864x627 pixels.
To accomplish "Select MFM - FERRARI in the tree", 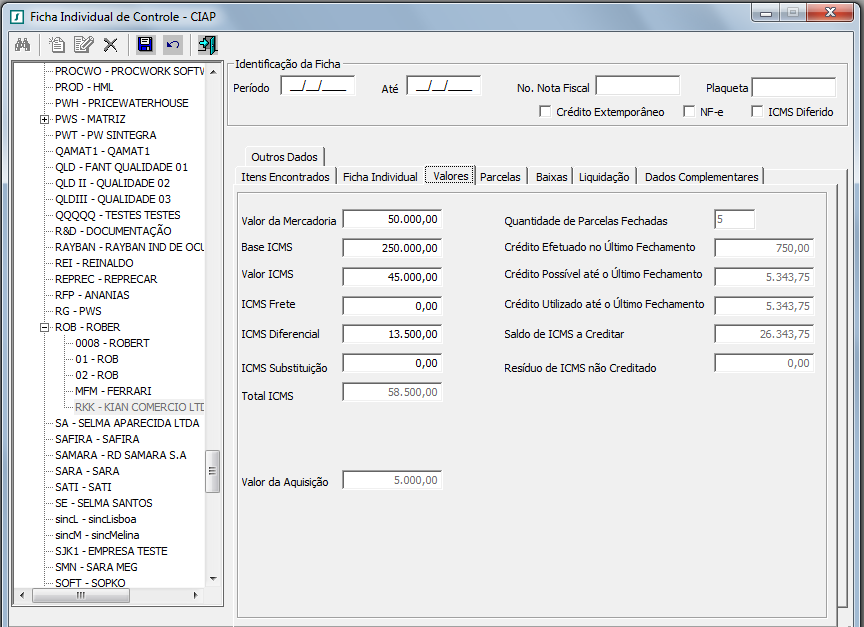I will click(112, 391).
